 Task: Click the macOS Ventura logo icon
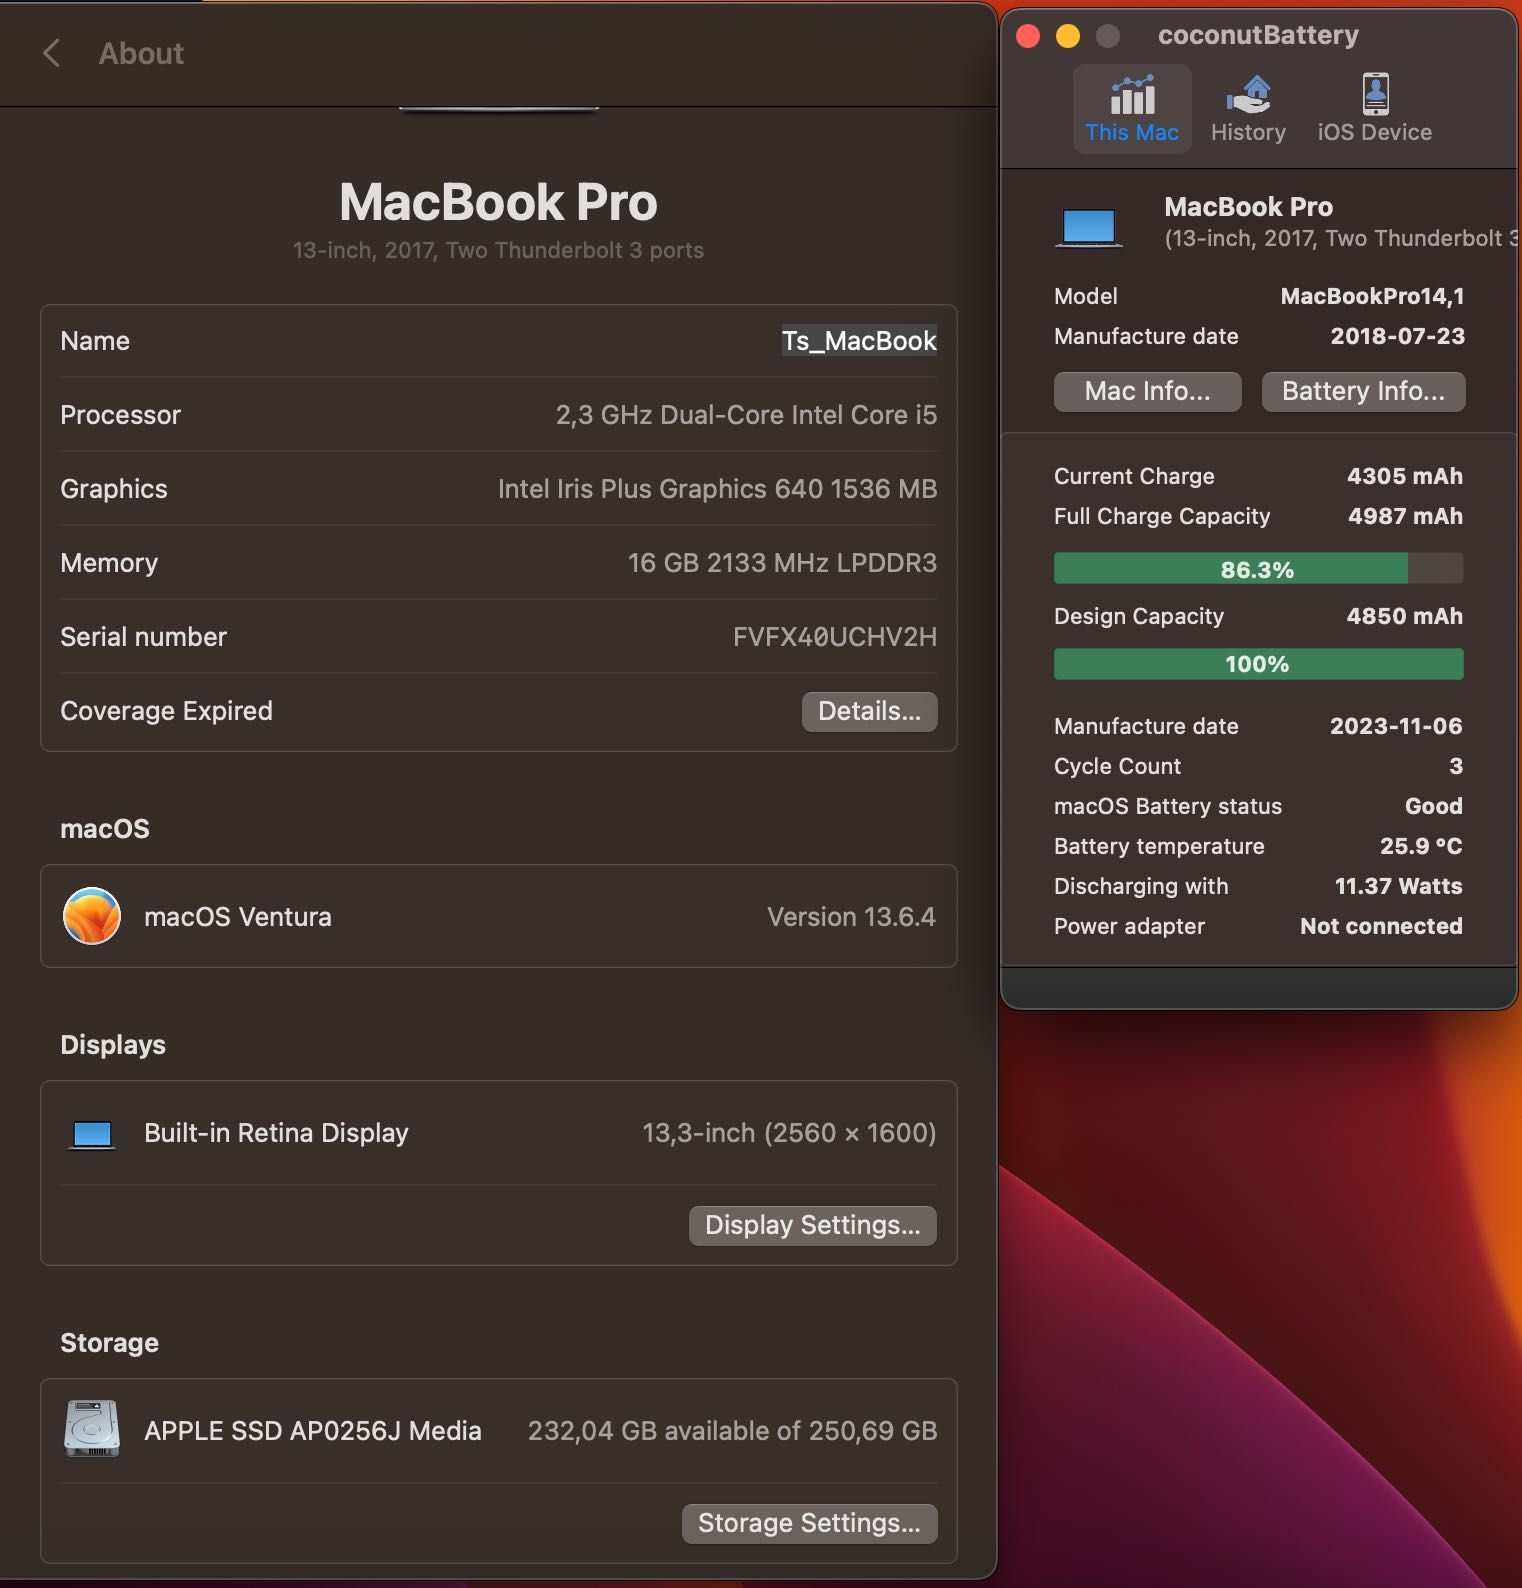(92, 916)
